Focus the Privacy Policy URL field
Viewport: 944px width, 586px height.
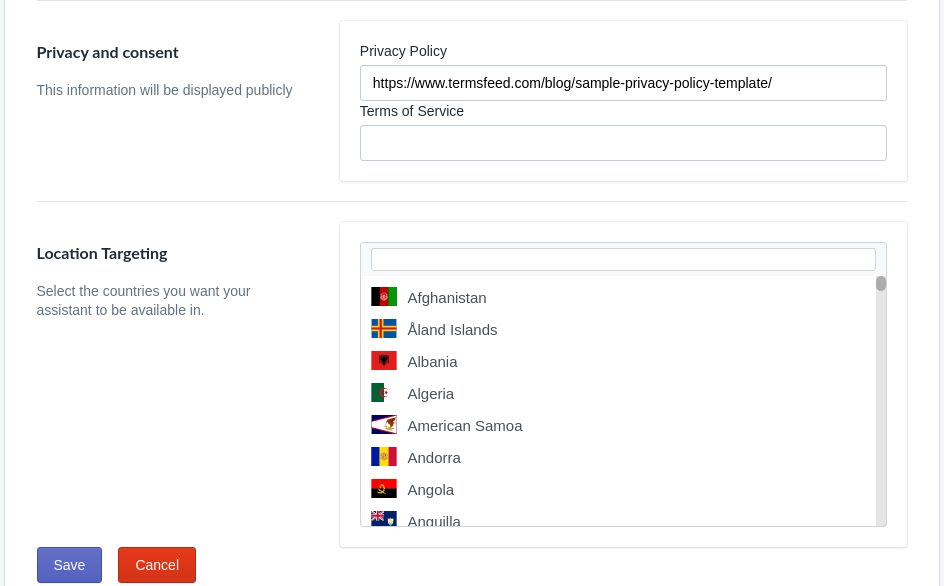click(x=623, y=83)
